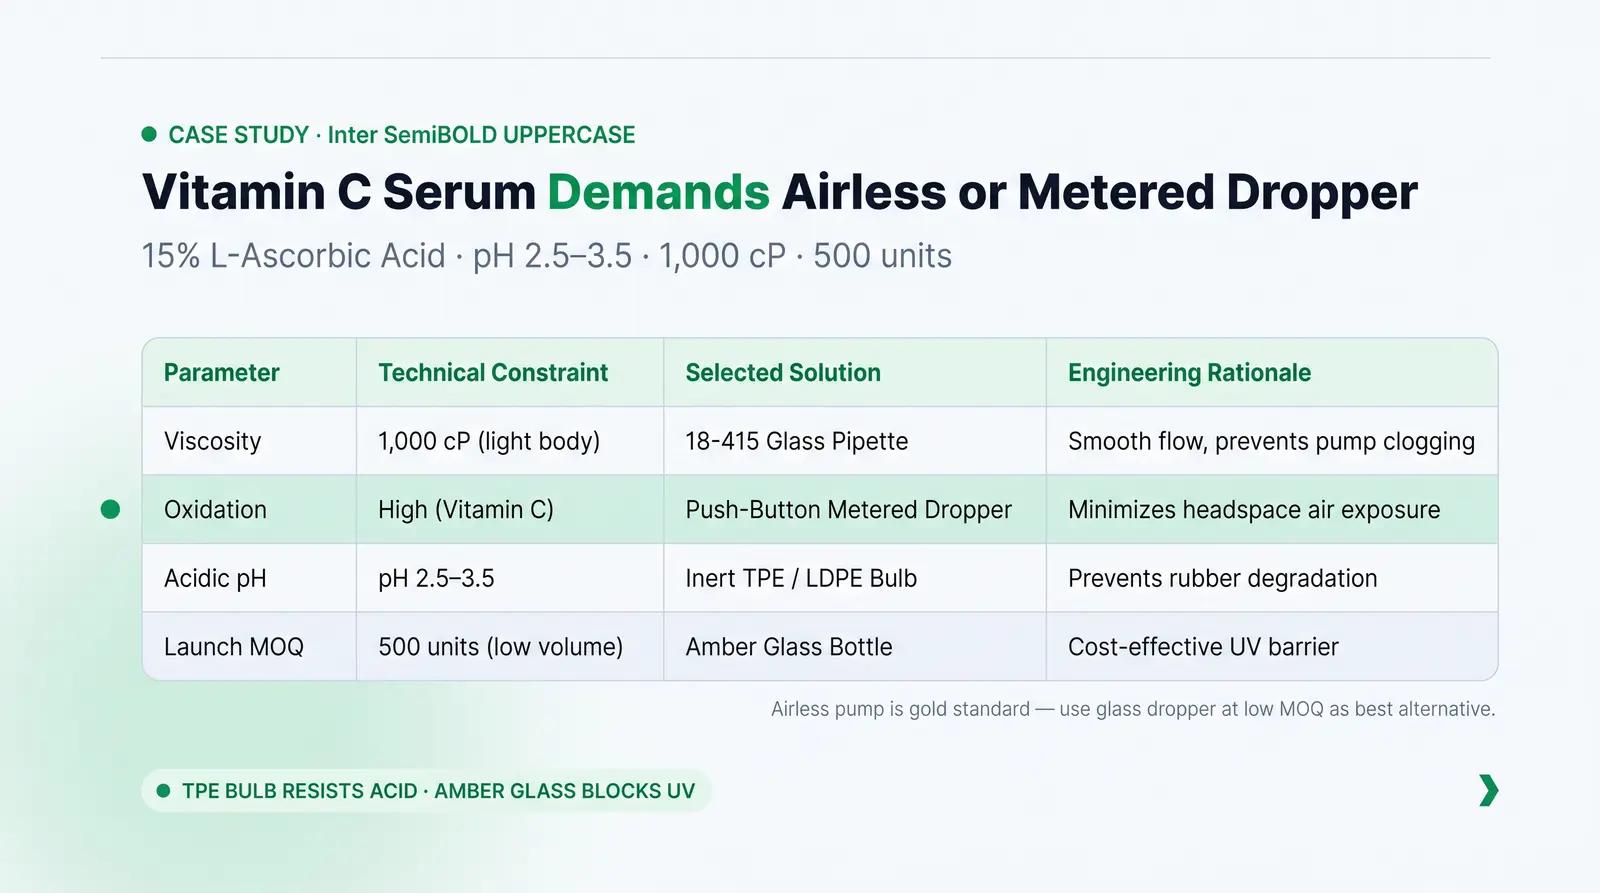Image resolution: width=1600 pixels, height=893 pixels.
Task: Click the green next-slide chevron arrow
Action: pos(1488,790)
